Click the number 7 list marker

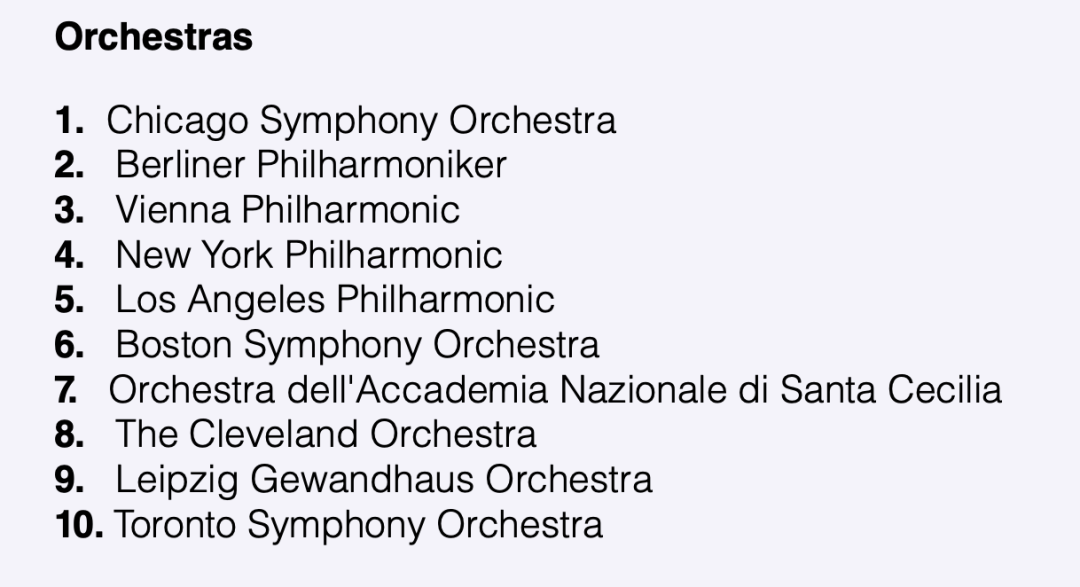[x=69, y=389]
